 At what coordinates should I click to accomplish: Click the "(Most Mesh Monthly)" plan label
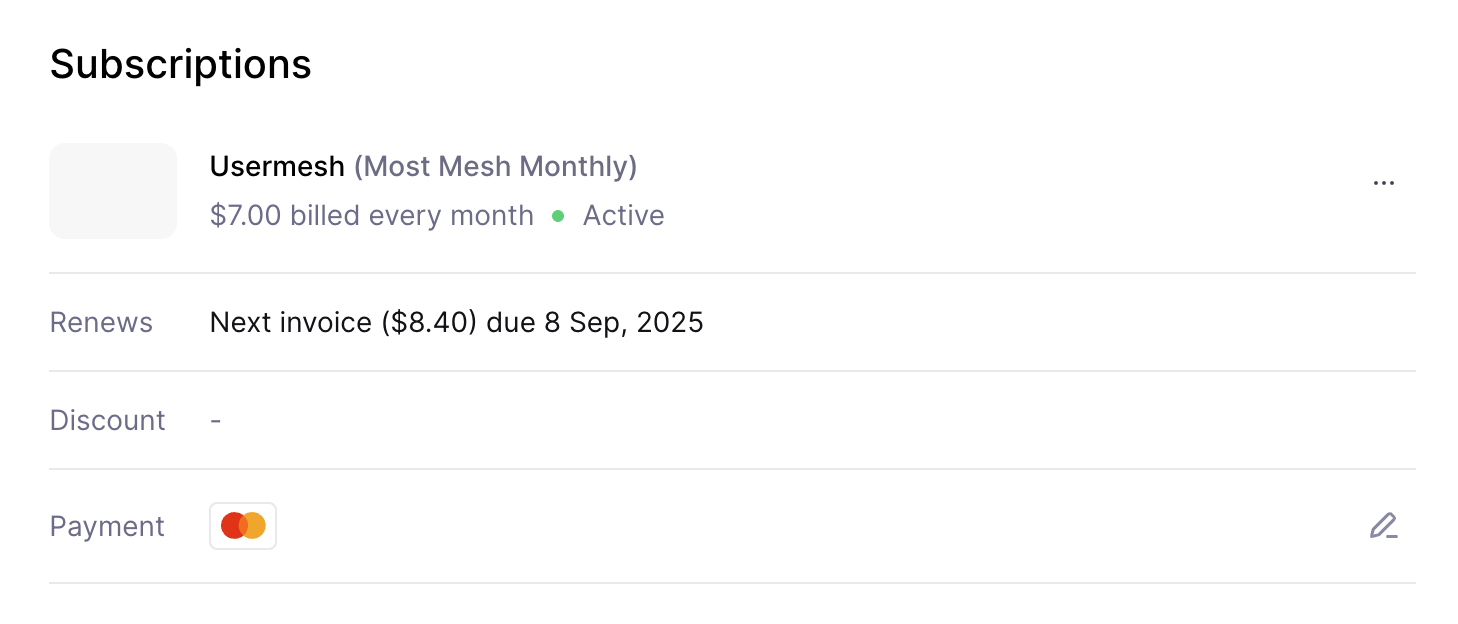coord(495,166)
